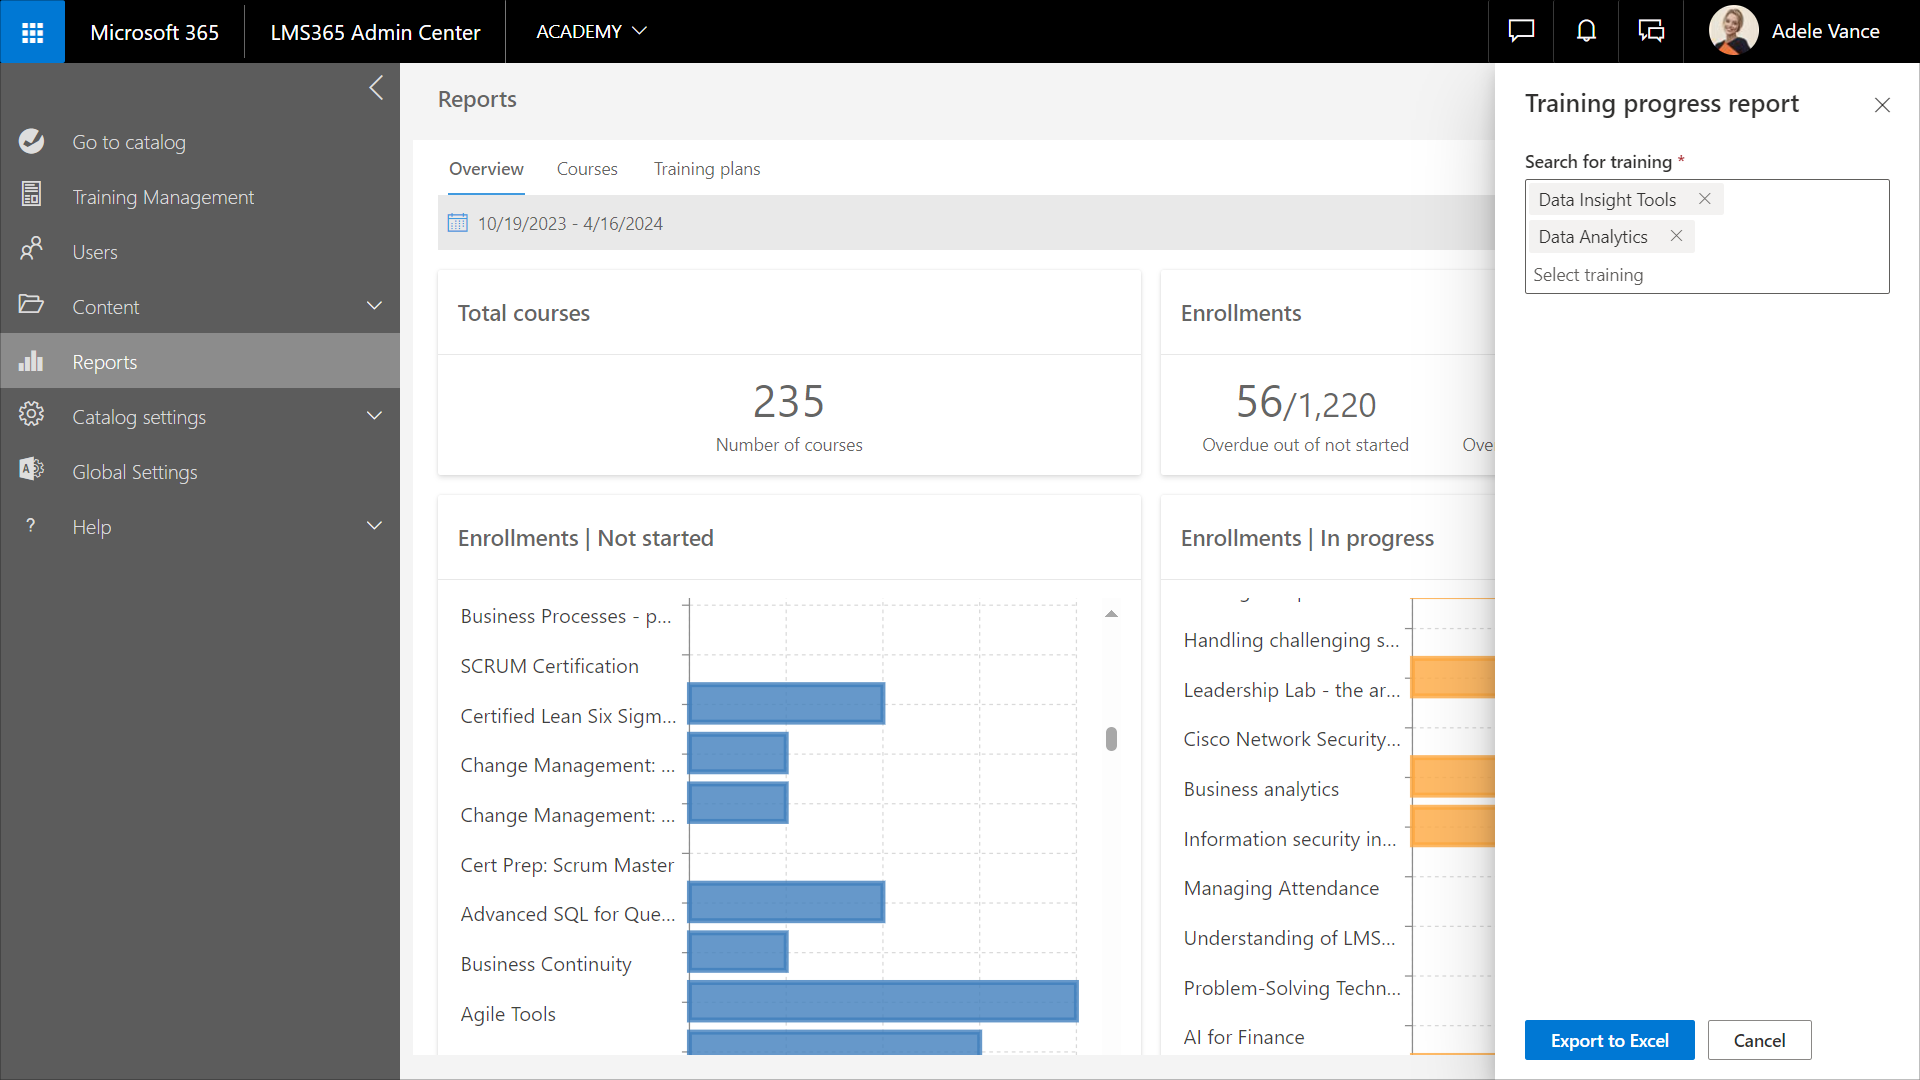Click the Go to catalog icon
1920x1080 pixels.
[x=32, y=142]
